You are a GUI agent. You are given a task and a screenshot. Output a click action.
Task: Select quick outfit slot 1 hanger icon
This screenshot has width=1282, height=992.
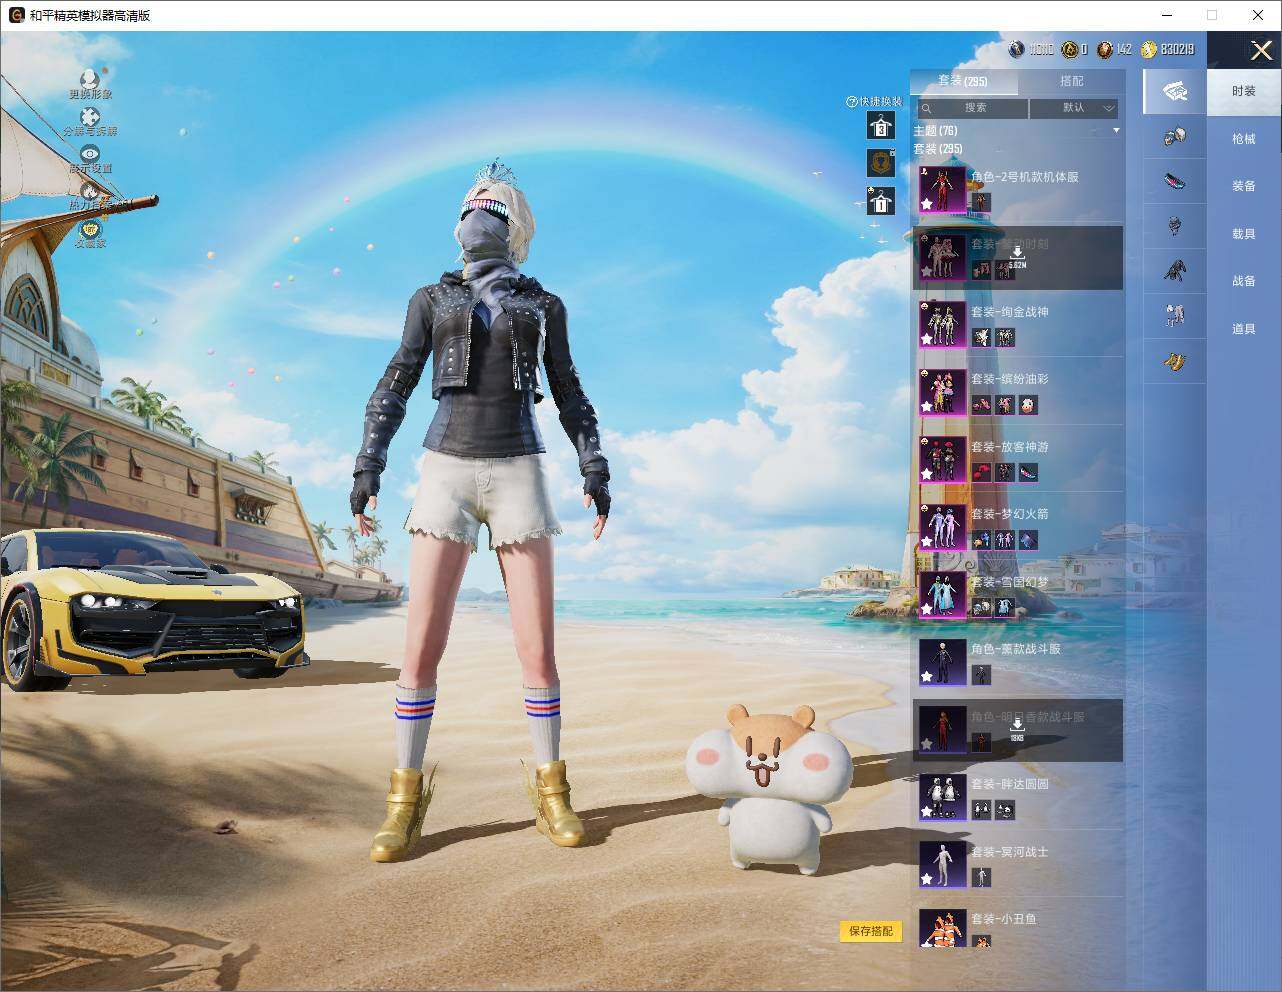point(881,201)
